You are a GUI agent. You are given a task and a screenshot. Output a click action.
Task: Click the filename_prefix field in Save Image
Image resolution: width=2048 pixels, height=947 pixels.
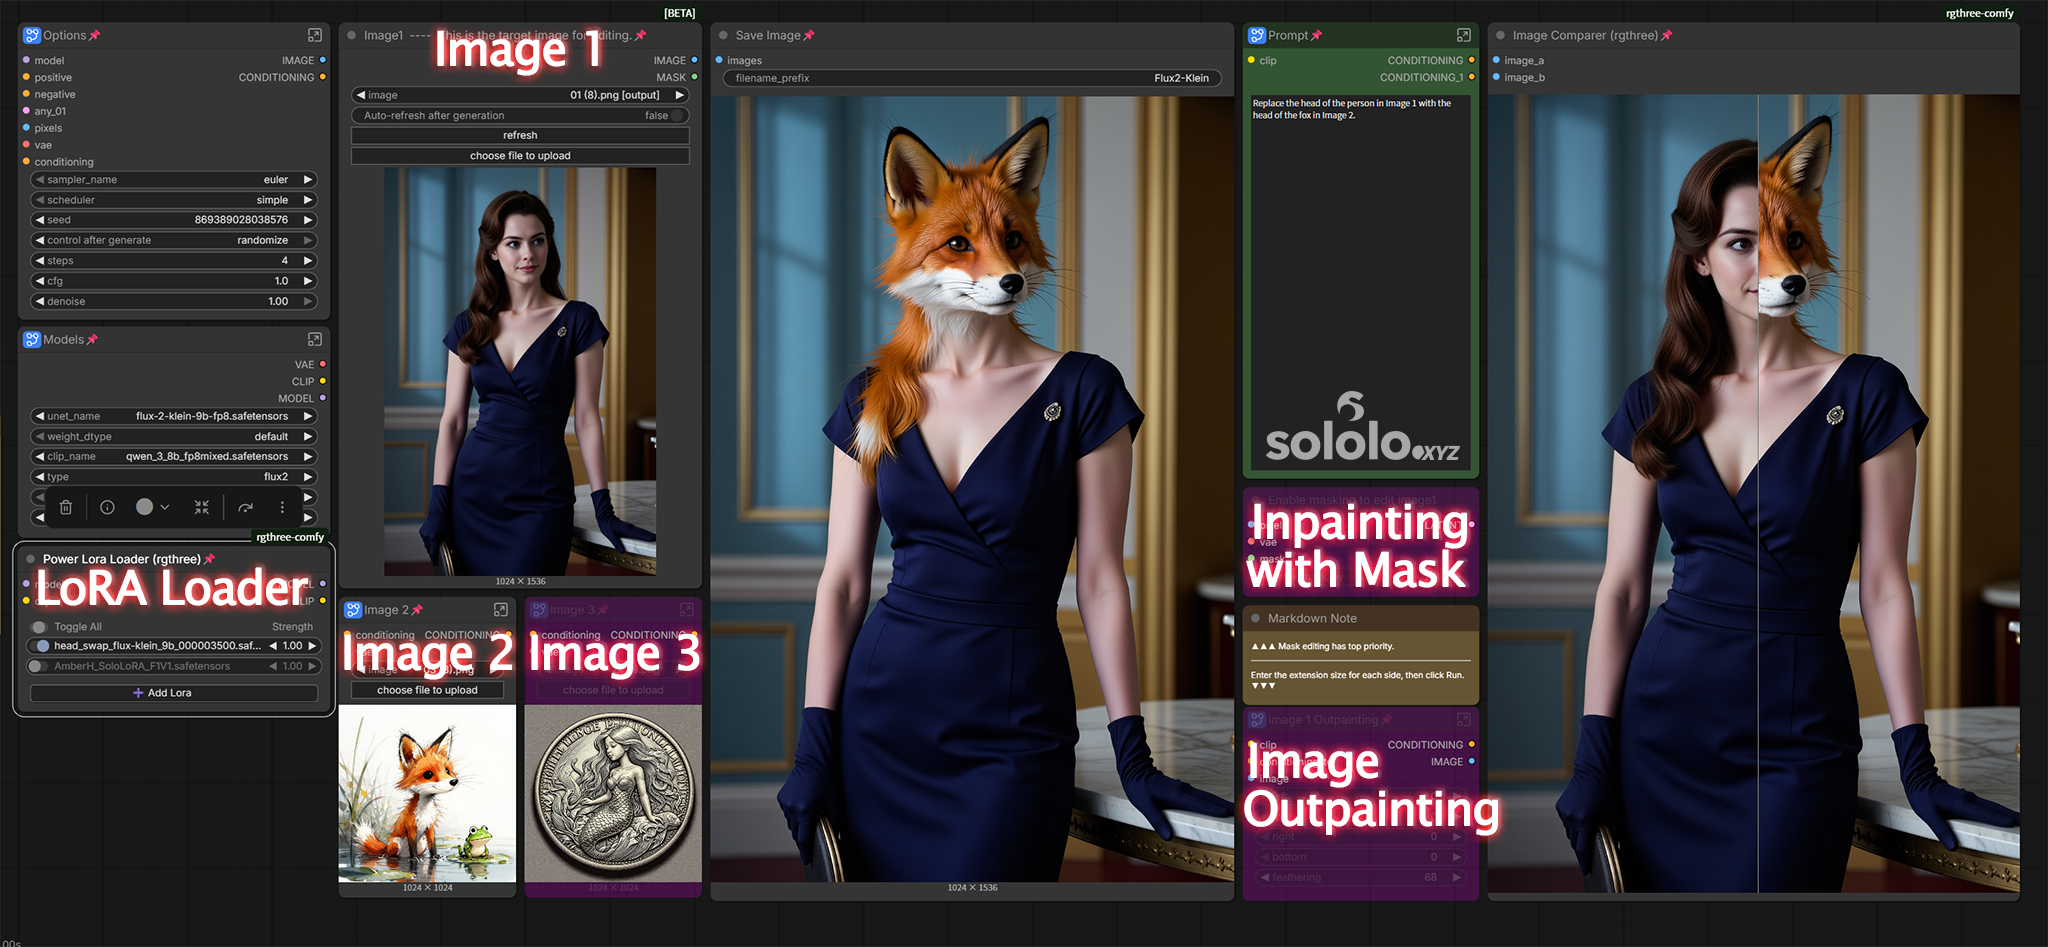click(972, 78)
